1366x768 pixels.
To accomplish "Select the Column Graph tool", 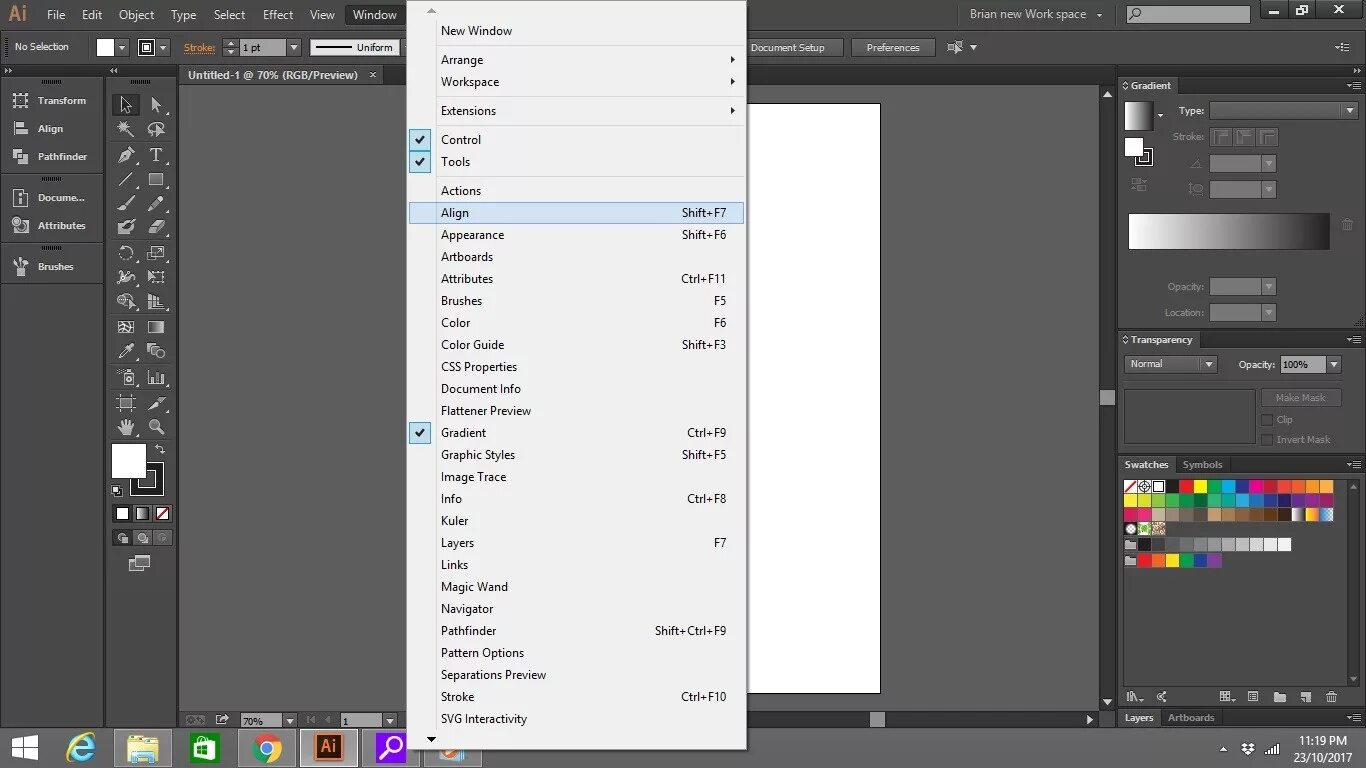I will pos(156,377).
